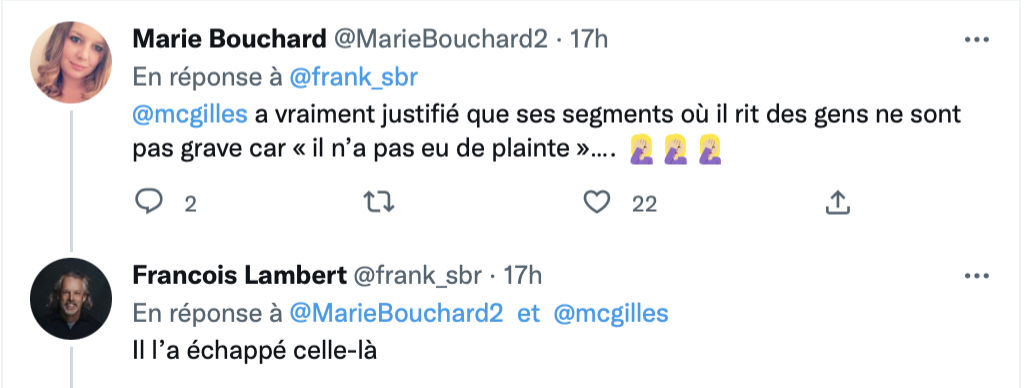This screenshot has width=1034, height=388.
Task: Open Marie Bouchard's display name link
Action: click(229, 40)
